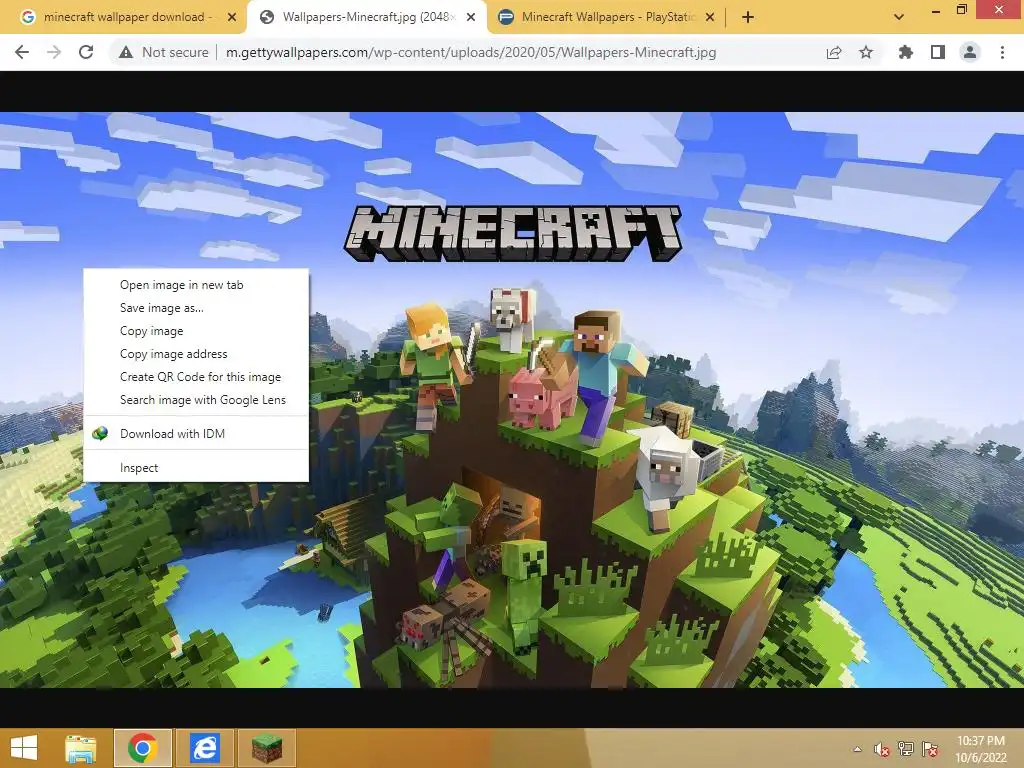The image size is (1024, 768).
Task: Bookmark this page with the star icon
Action: (866, 52)
